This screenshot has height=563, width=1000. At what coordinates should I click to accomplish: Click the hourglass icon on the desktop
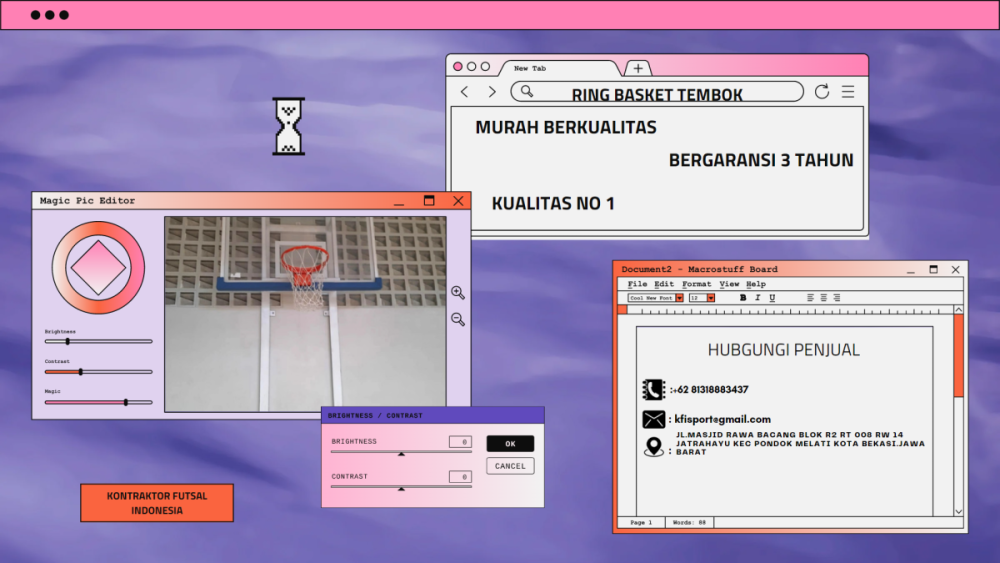(x=289, y=126)
